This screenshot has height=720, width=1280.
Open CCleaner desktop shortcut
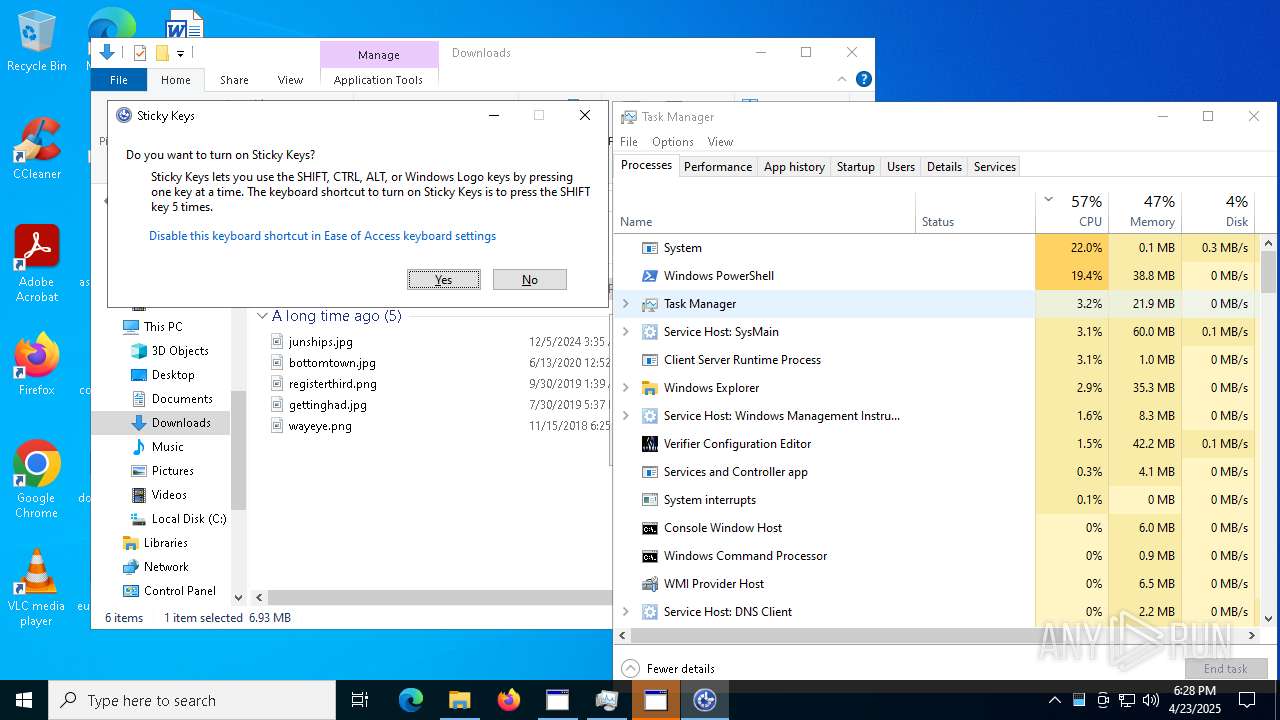[37, 148]
